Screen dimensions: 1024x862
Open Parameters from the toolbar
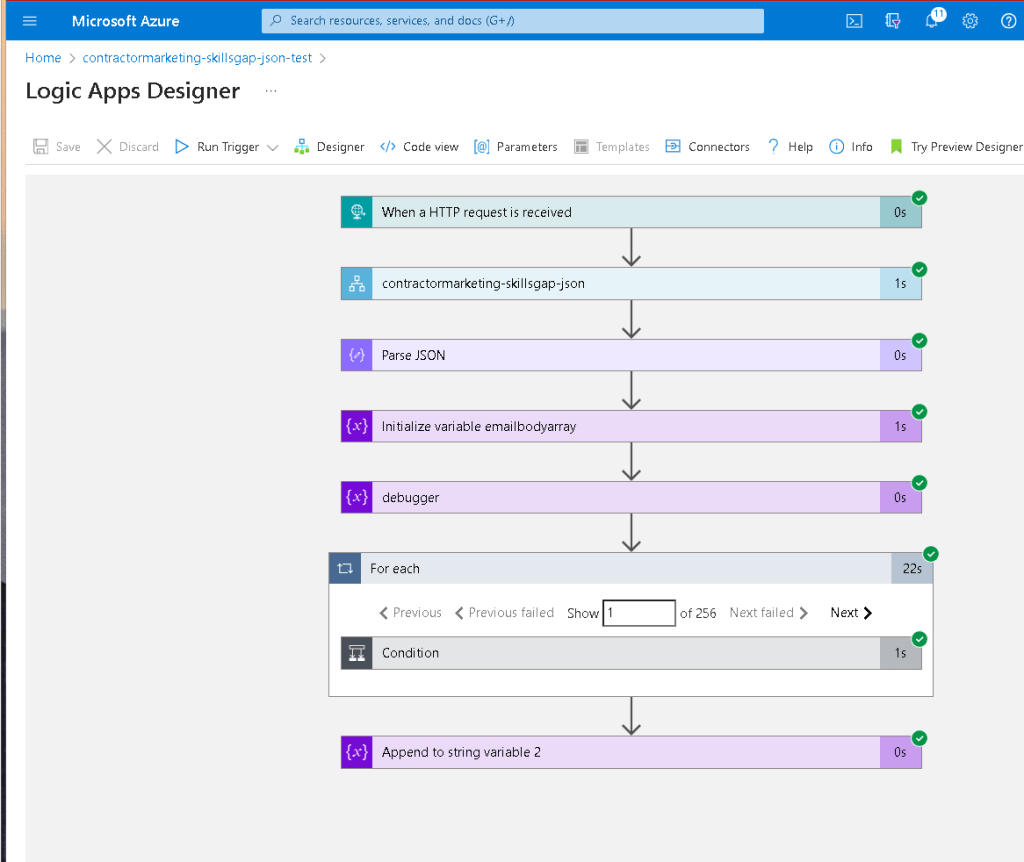(x=516, y=146)
